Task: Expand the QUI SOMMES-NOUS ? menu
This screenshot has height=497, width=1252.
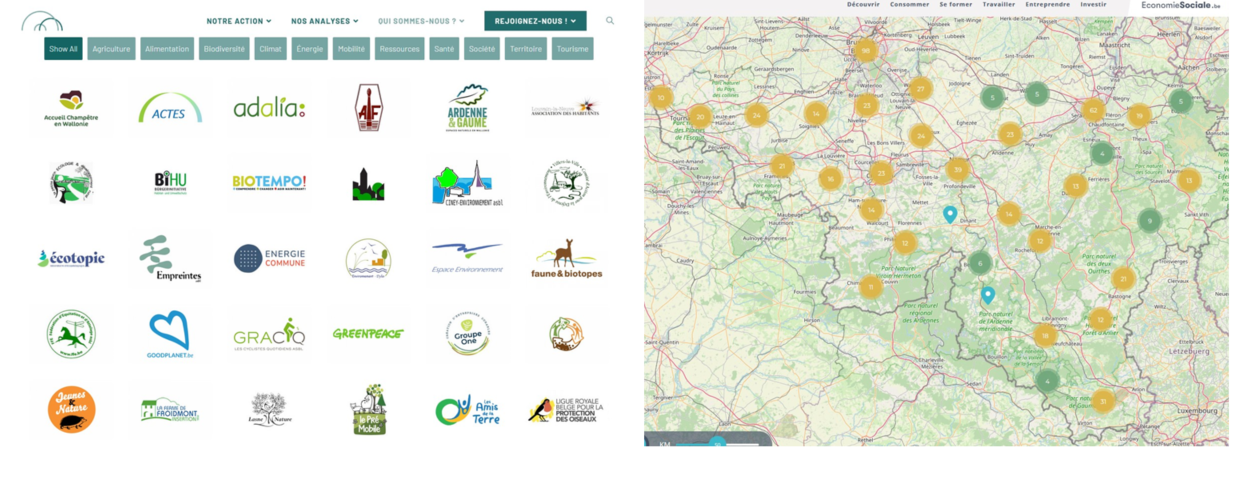Action: (421, 21)
